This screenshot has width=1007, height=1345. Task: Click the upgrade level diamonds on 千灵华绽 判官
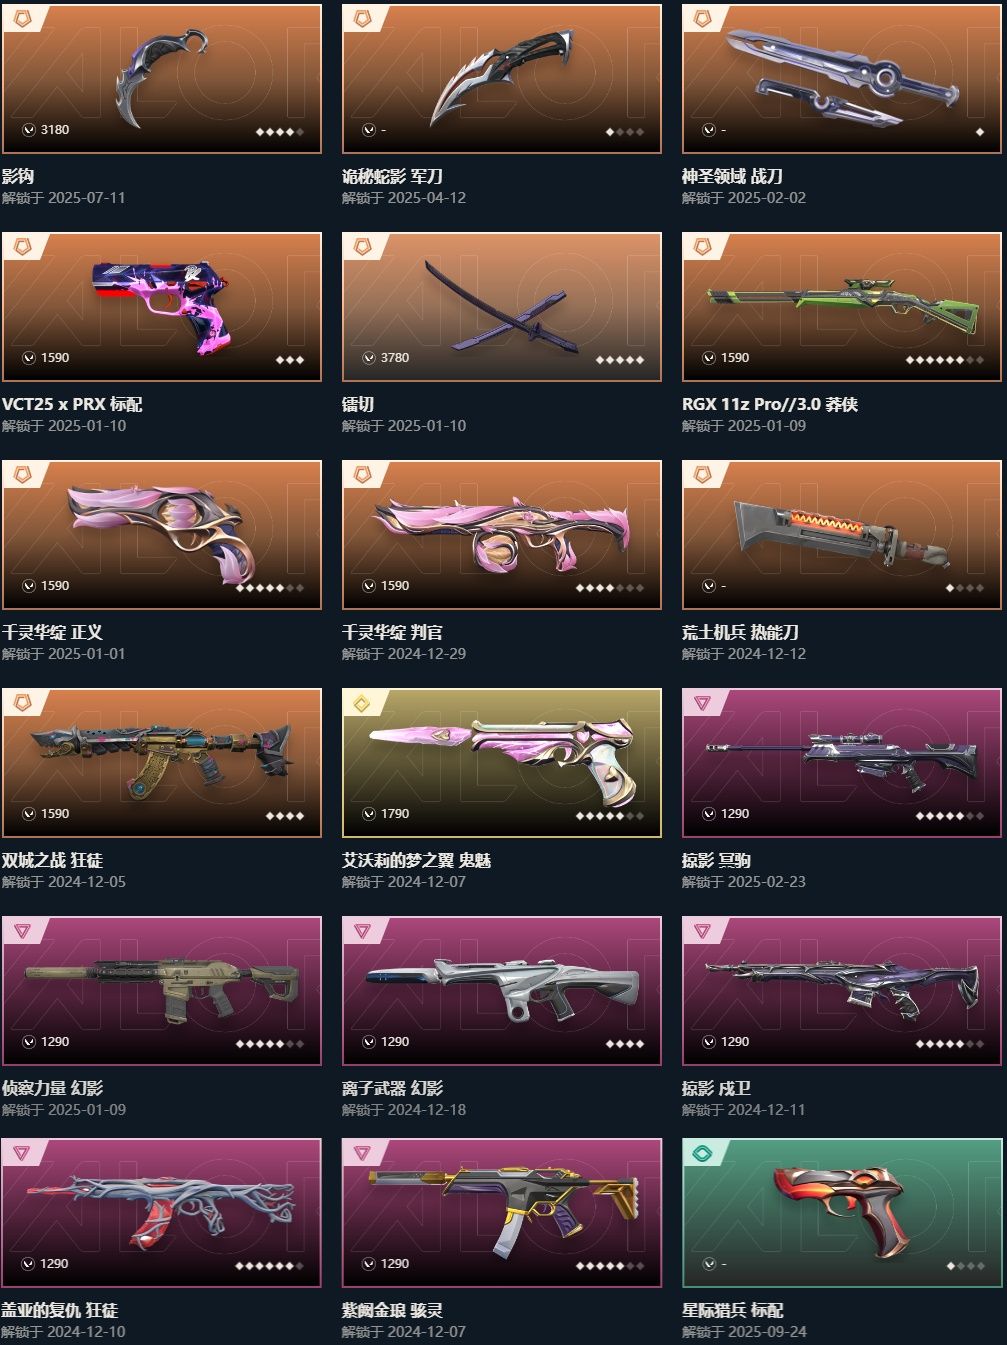610,588
